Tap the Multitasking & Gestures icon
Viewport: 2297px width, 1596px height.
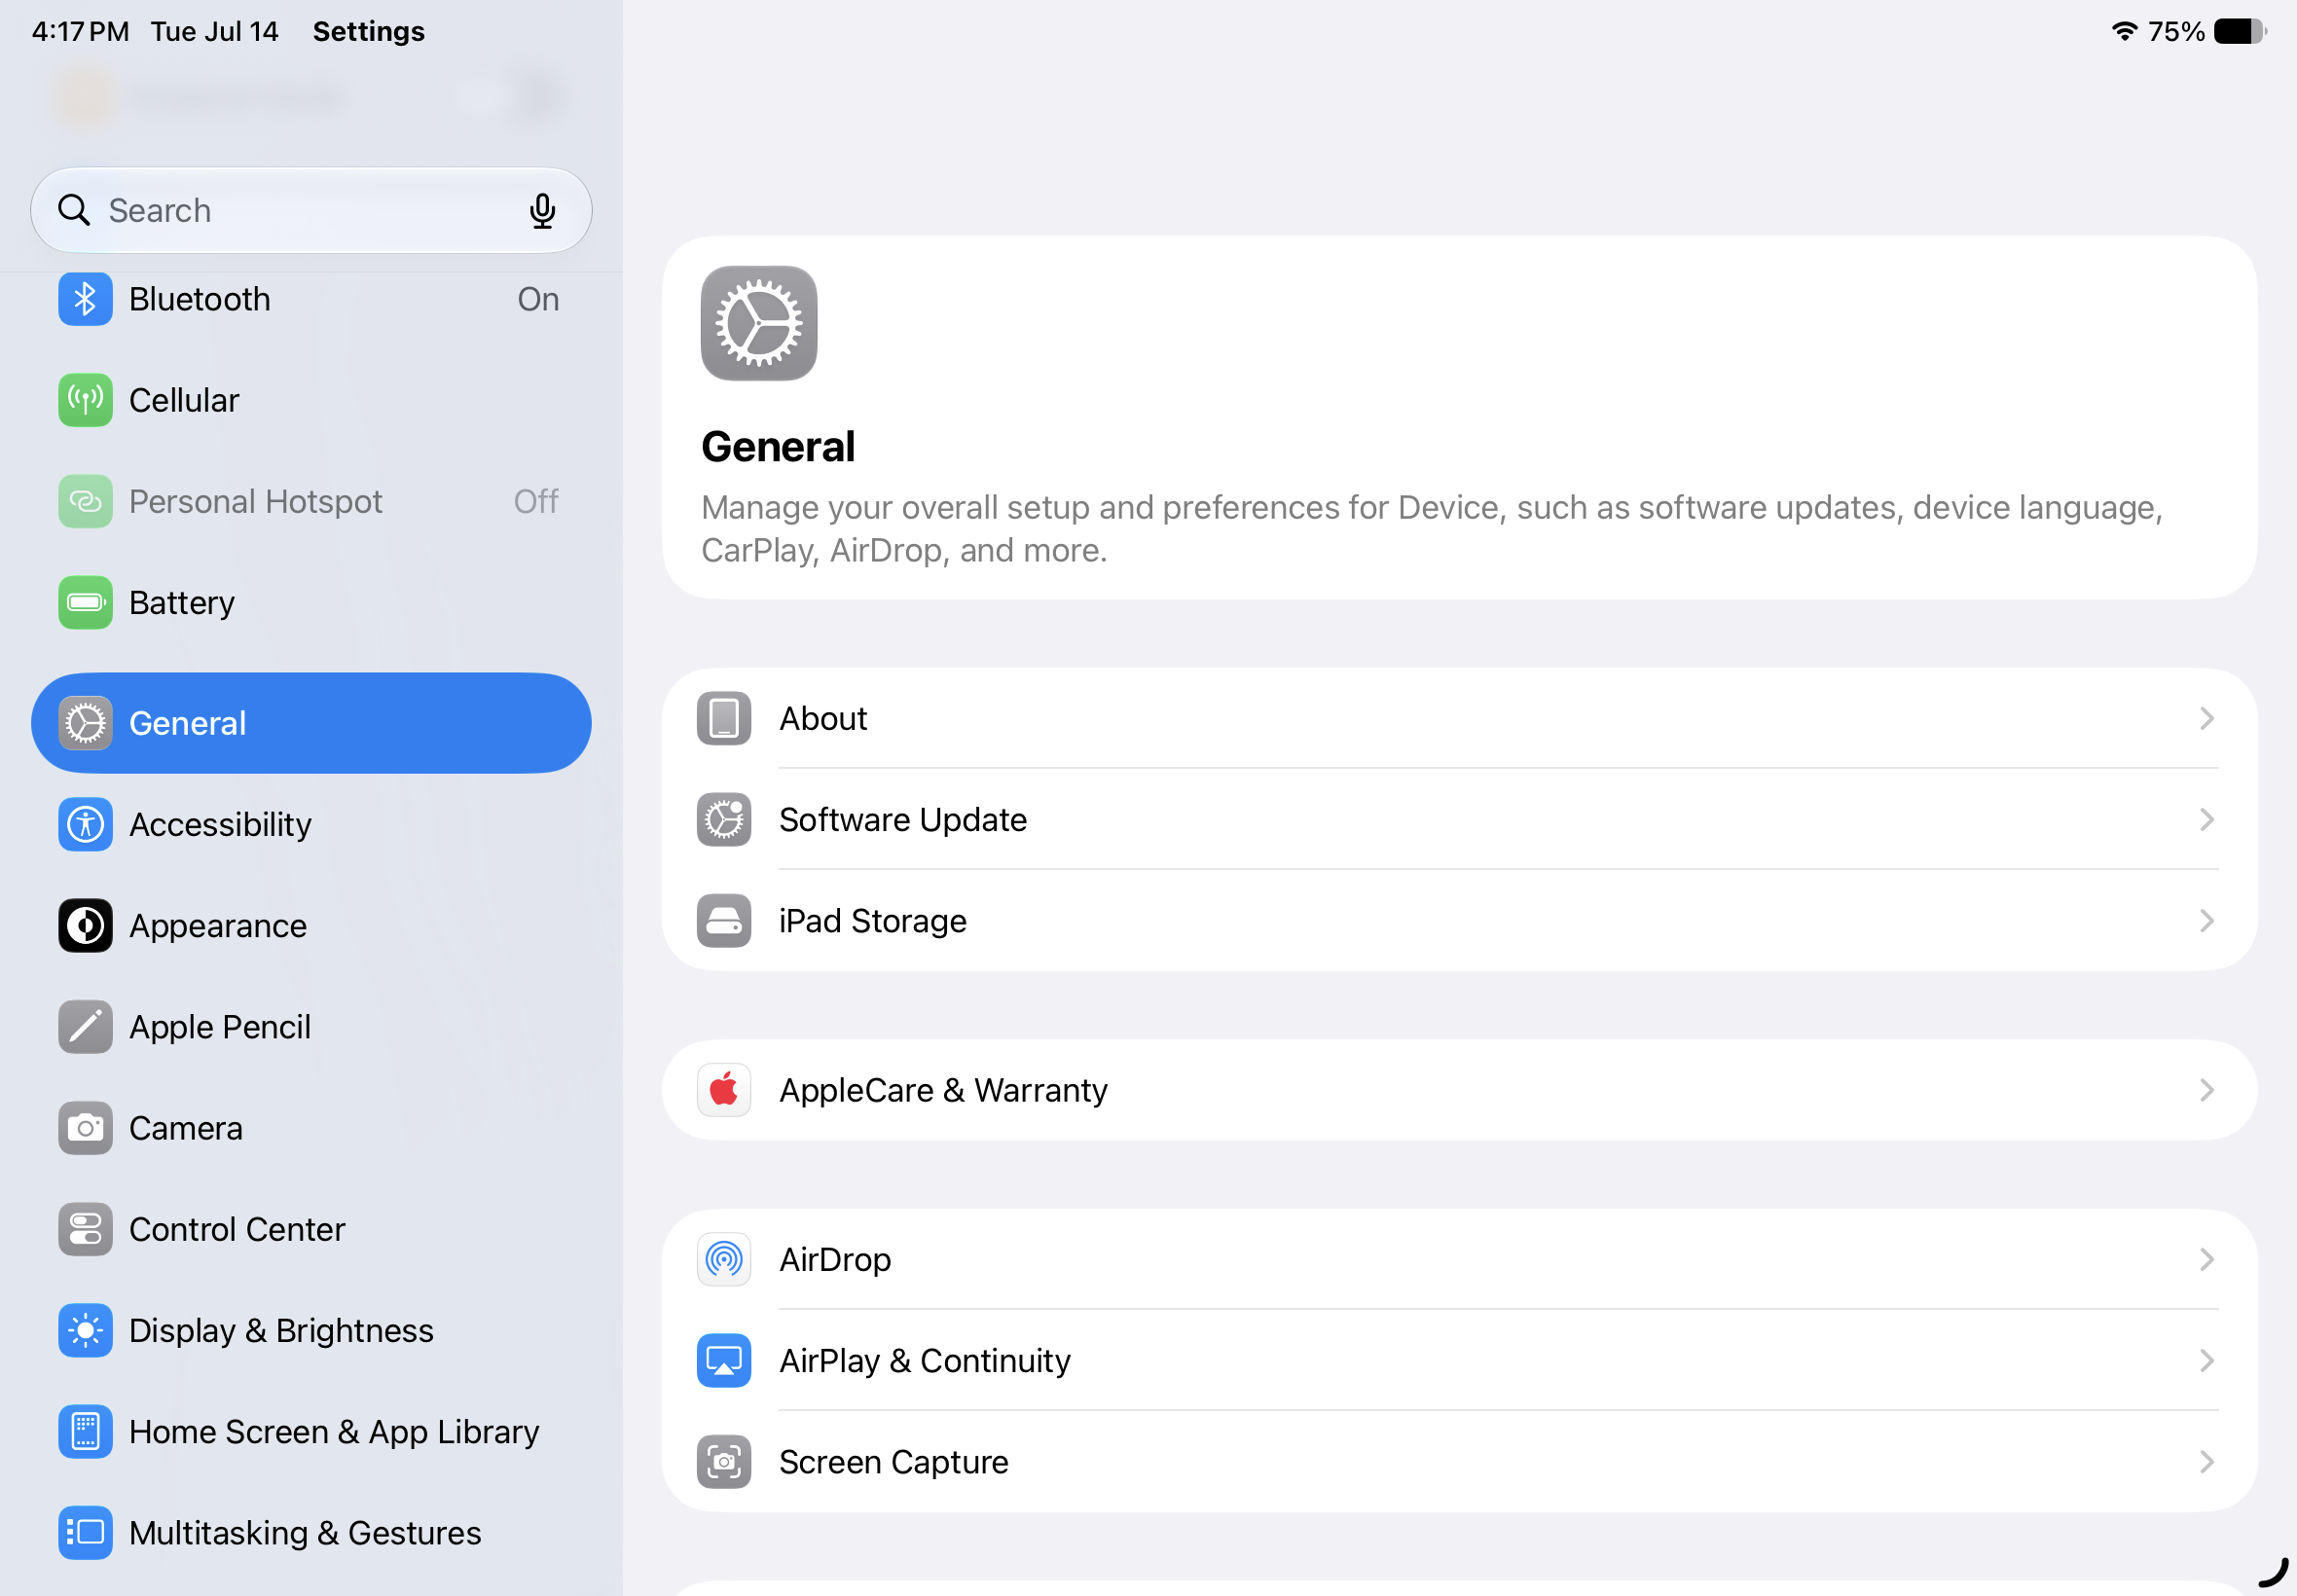(85, 1532)
